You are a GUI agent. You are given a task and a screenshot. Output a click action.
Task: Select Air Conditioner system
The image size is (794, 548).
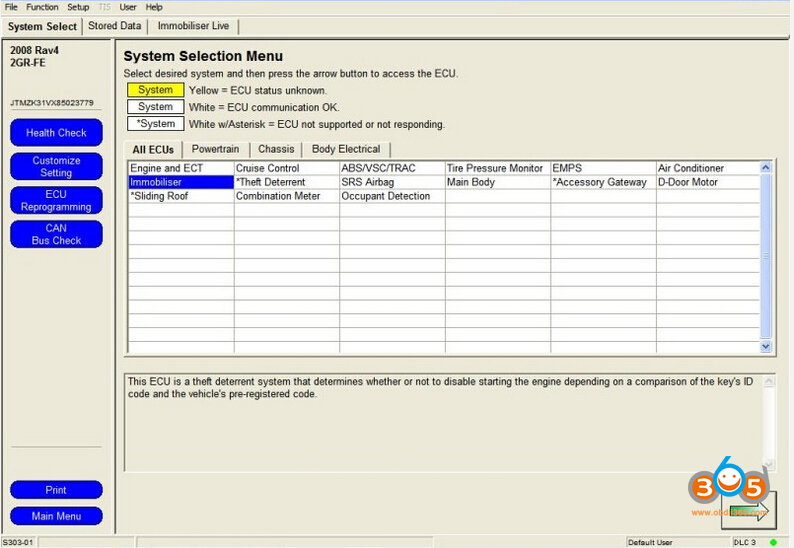click(708, 168)
